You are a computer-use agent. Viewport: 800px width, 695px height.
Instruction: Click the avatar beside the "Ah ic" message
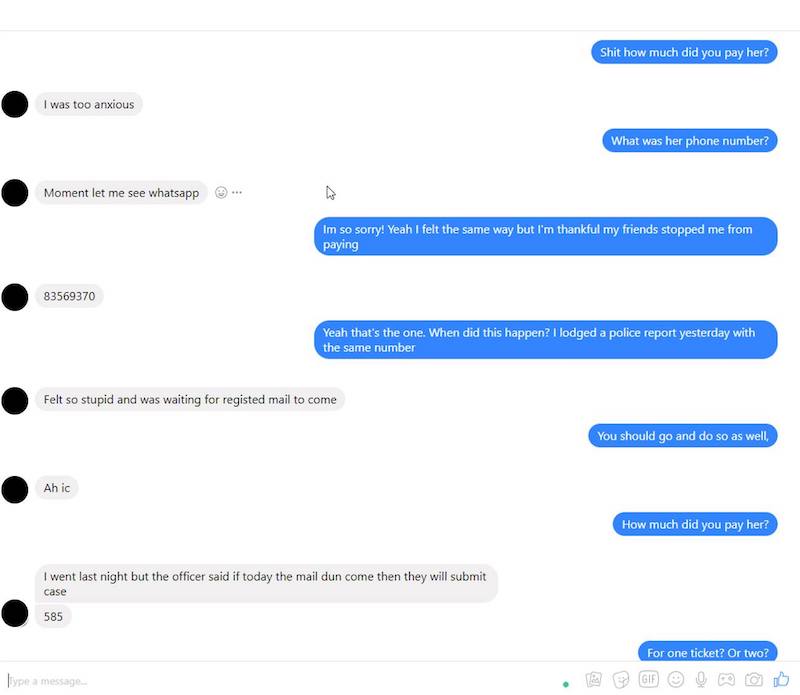click(x=15, y=489)
